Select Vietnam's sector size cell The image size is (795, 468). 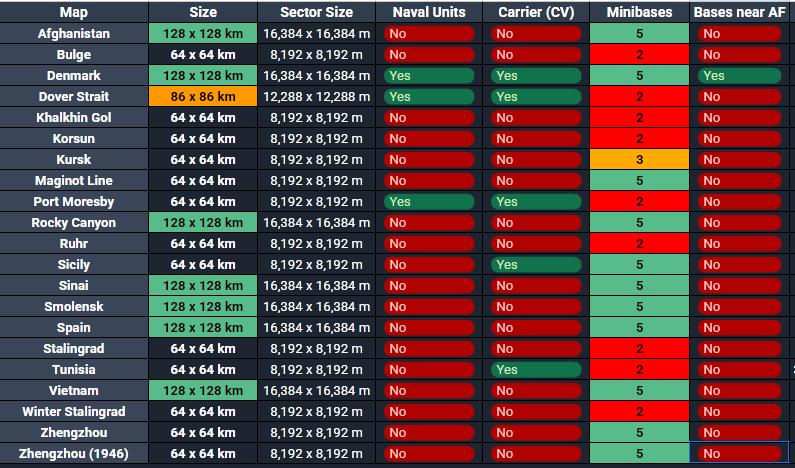(316, 391)
